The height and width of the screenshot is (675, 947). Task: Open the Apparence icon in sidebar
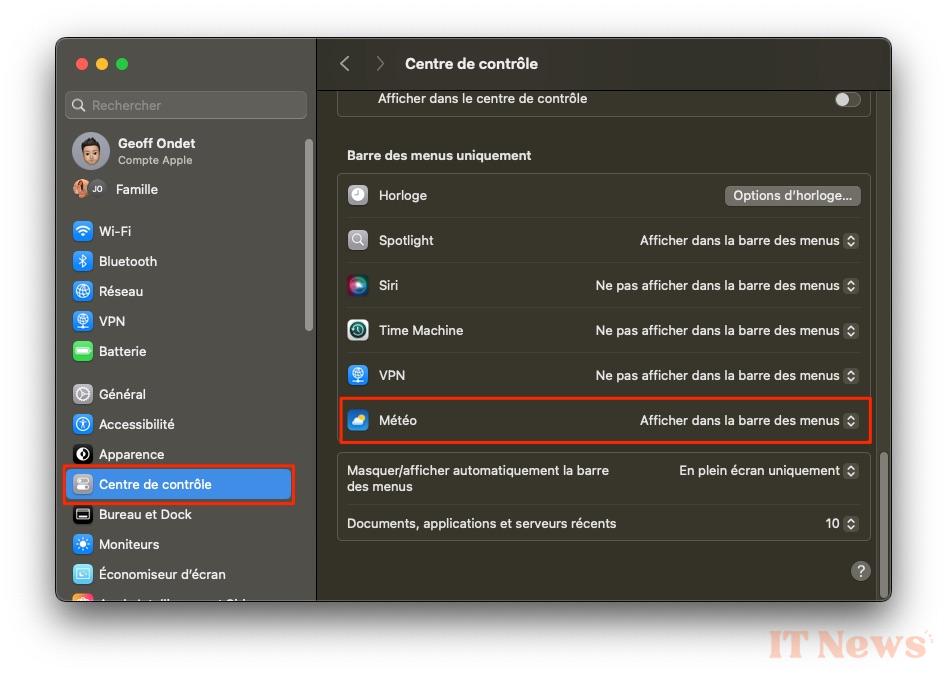coord(83,454)
